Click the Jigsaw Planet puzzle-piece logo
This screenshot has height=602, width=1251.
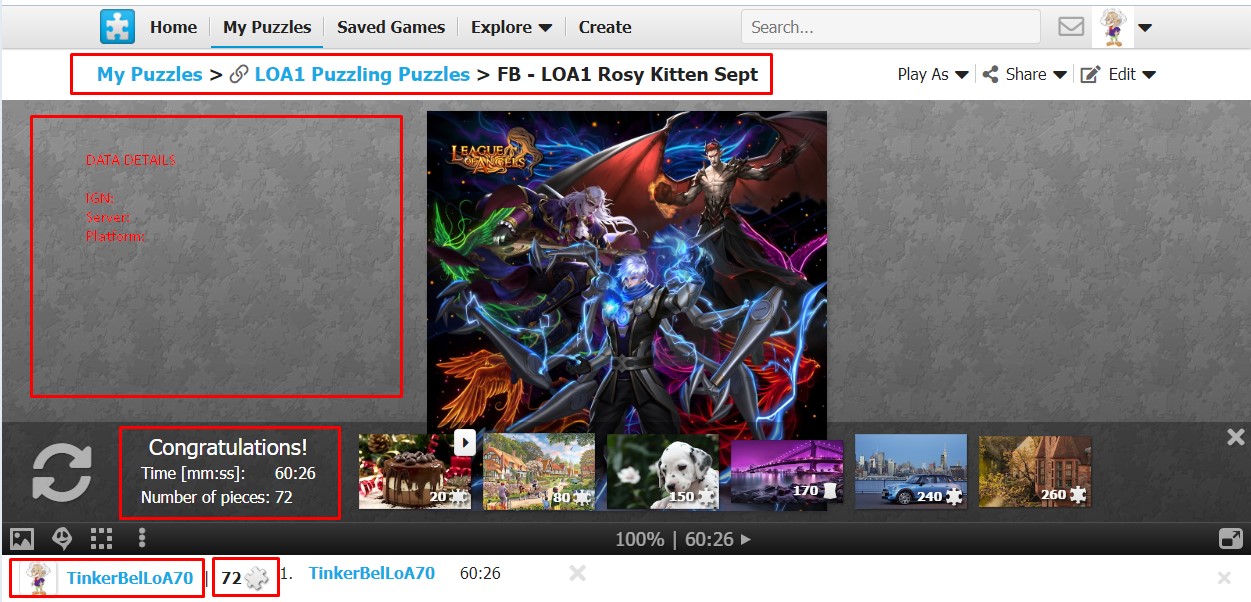pos(117,27)
